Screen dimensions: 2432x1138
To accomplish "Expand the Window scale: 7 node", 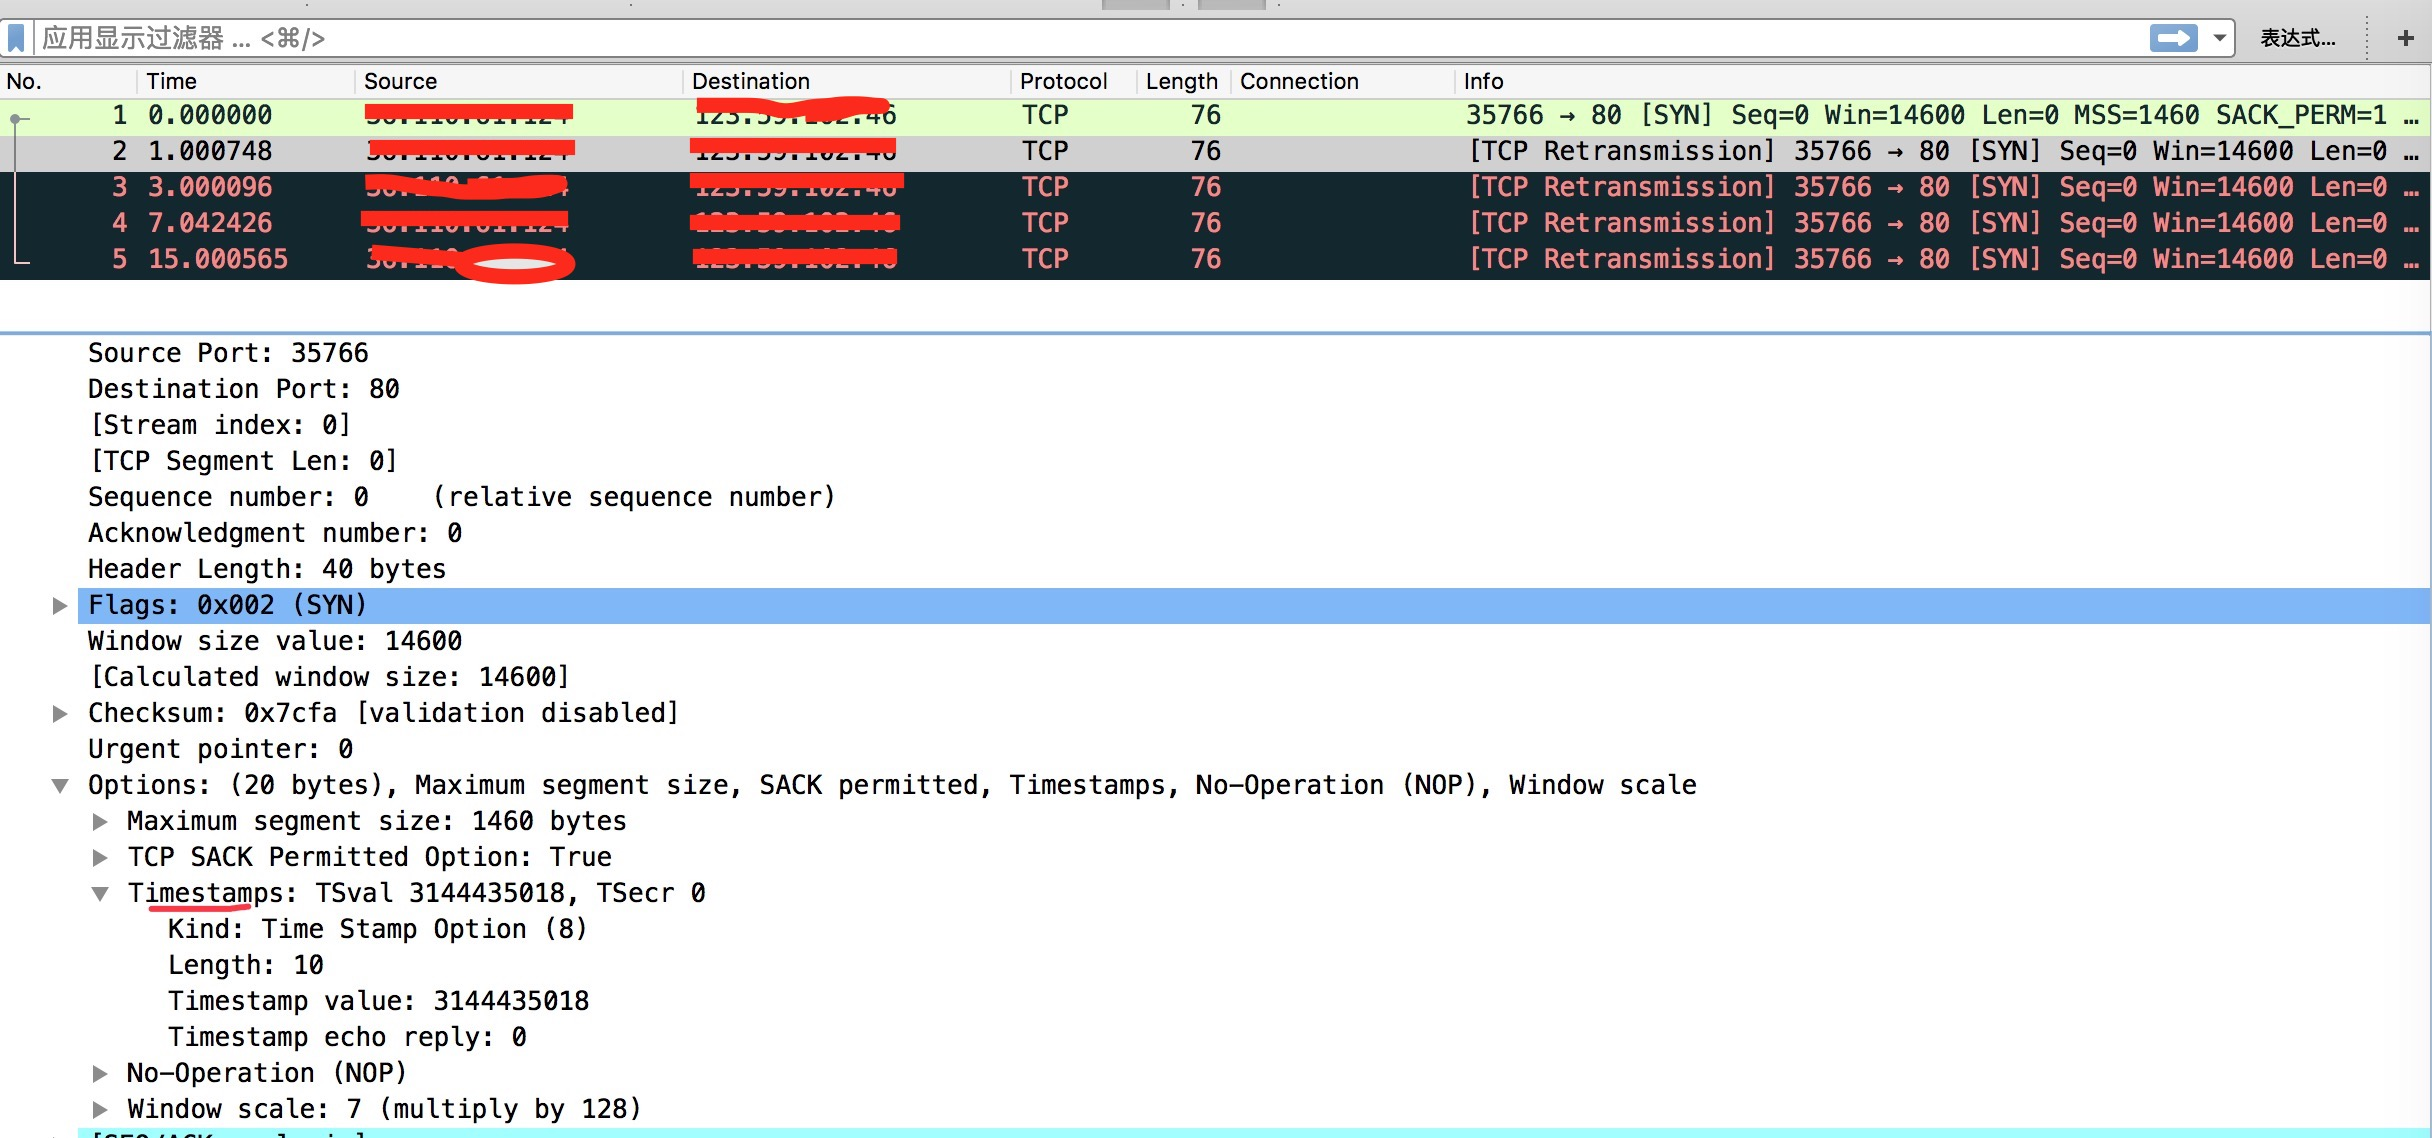I will click(x=100, y=1109).
